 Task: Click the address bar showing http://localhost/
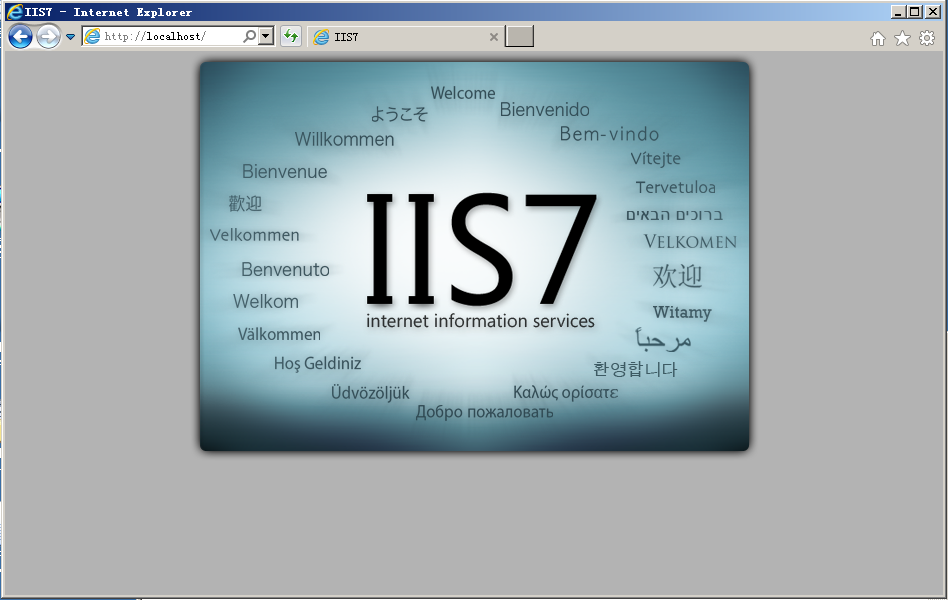pos(178,36)
